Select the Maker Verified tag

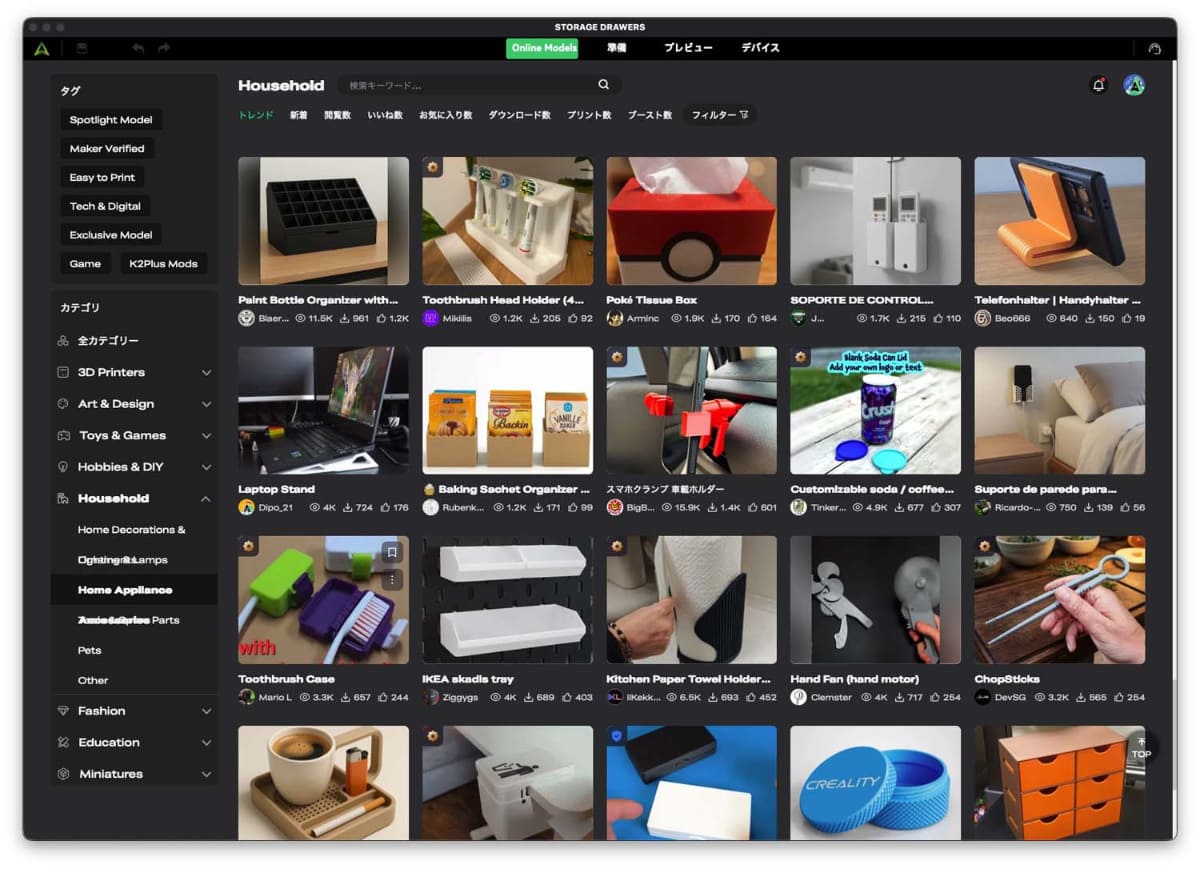point(107,148)
